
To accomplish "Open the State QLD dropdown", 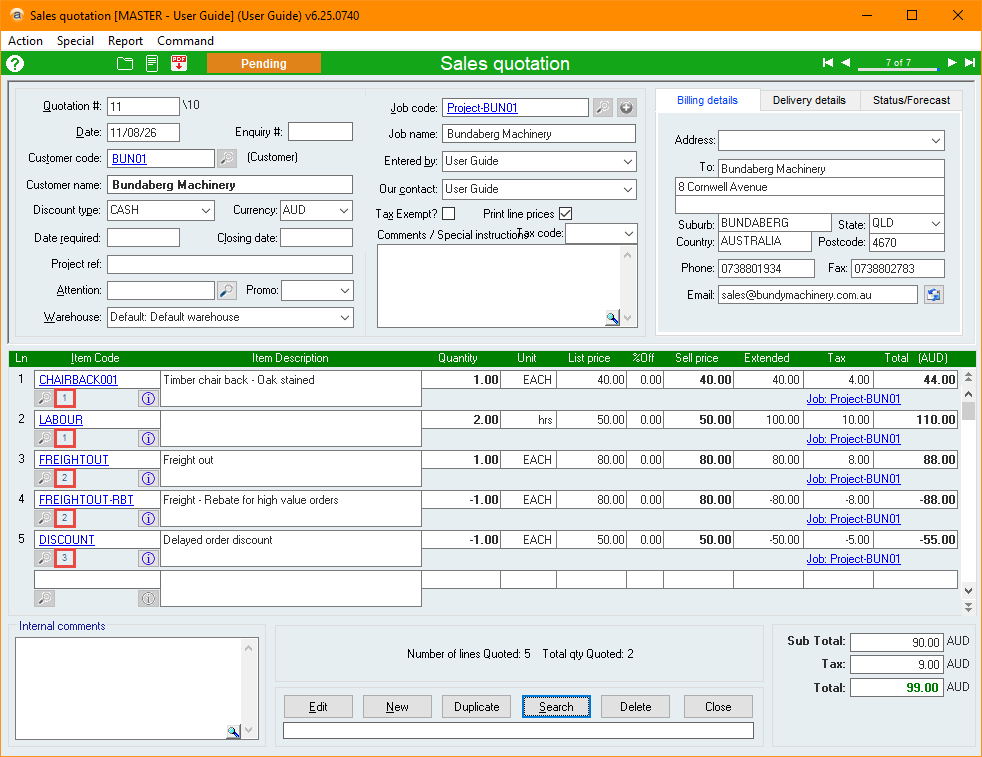I will (x=936, y=224).
